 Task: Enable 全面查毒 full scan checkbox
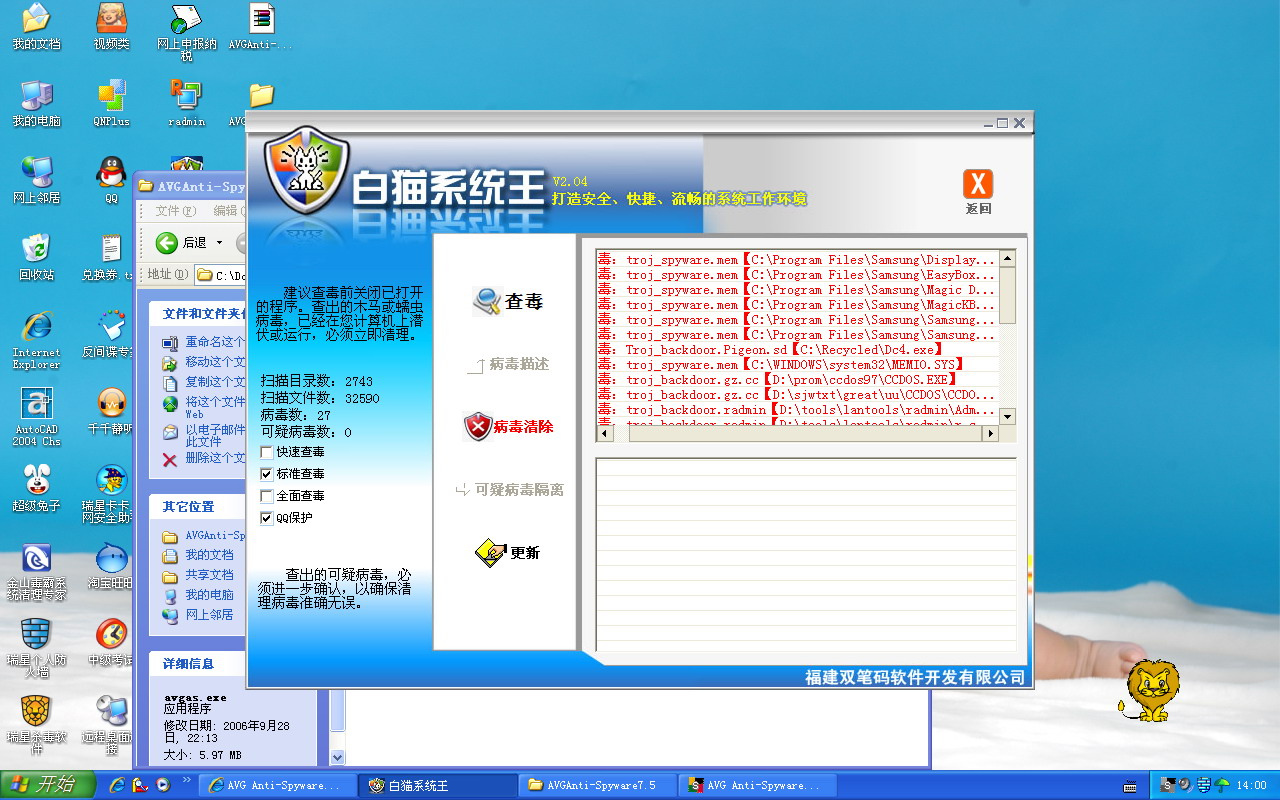pos(267,496)
